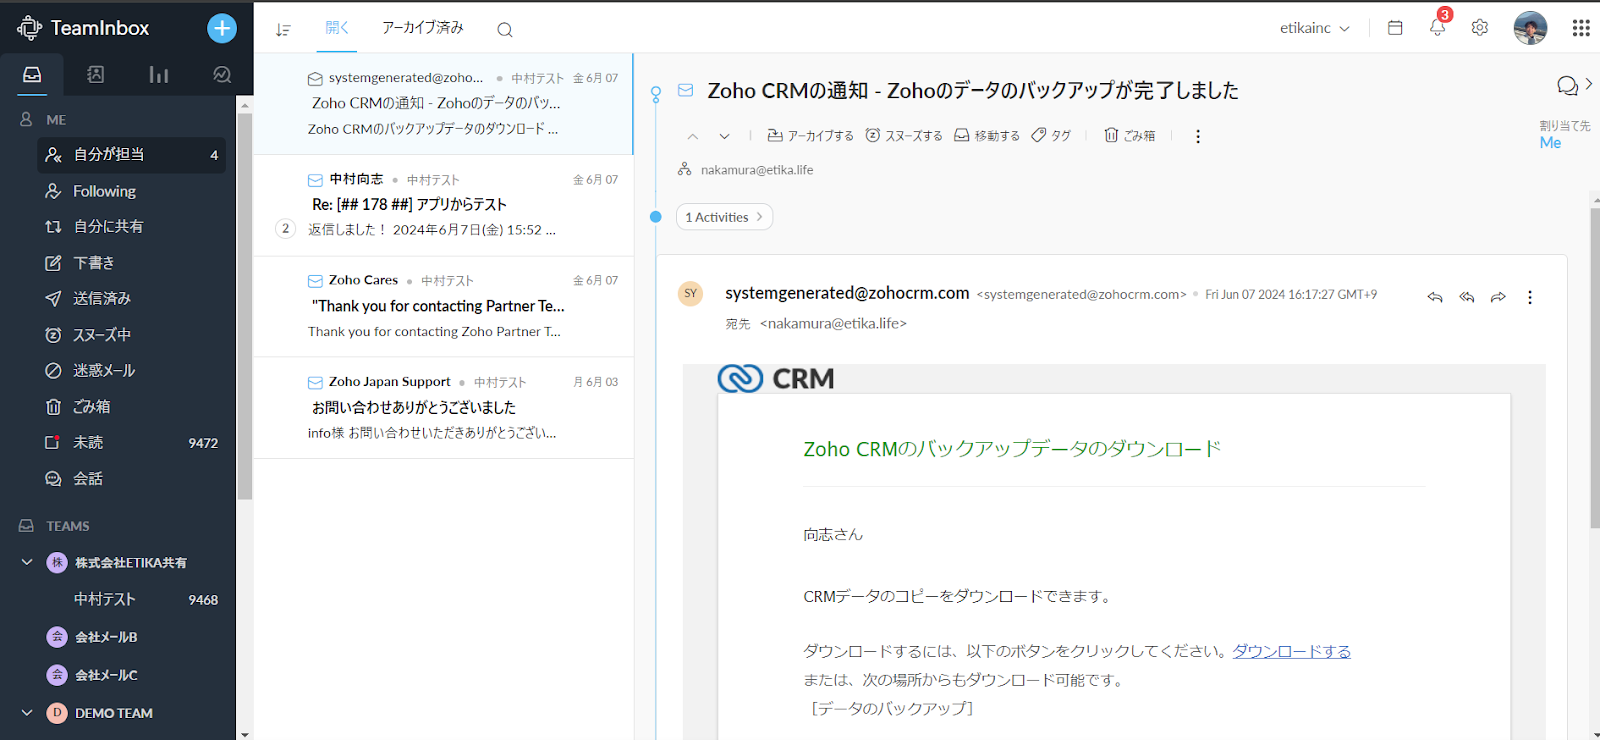Viewport: 1600px width, 740px height.
Task: Expand the 1 Activities button
Action: pyautogui.click(x=725, y=217)
